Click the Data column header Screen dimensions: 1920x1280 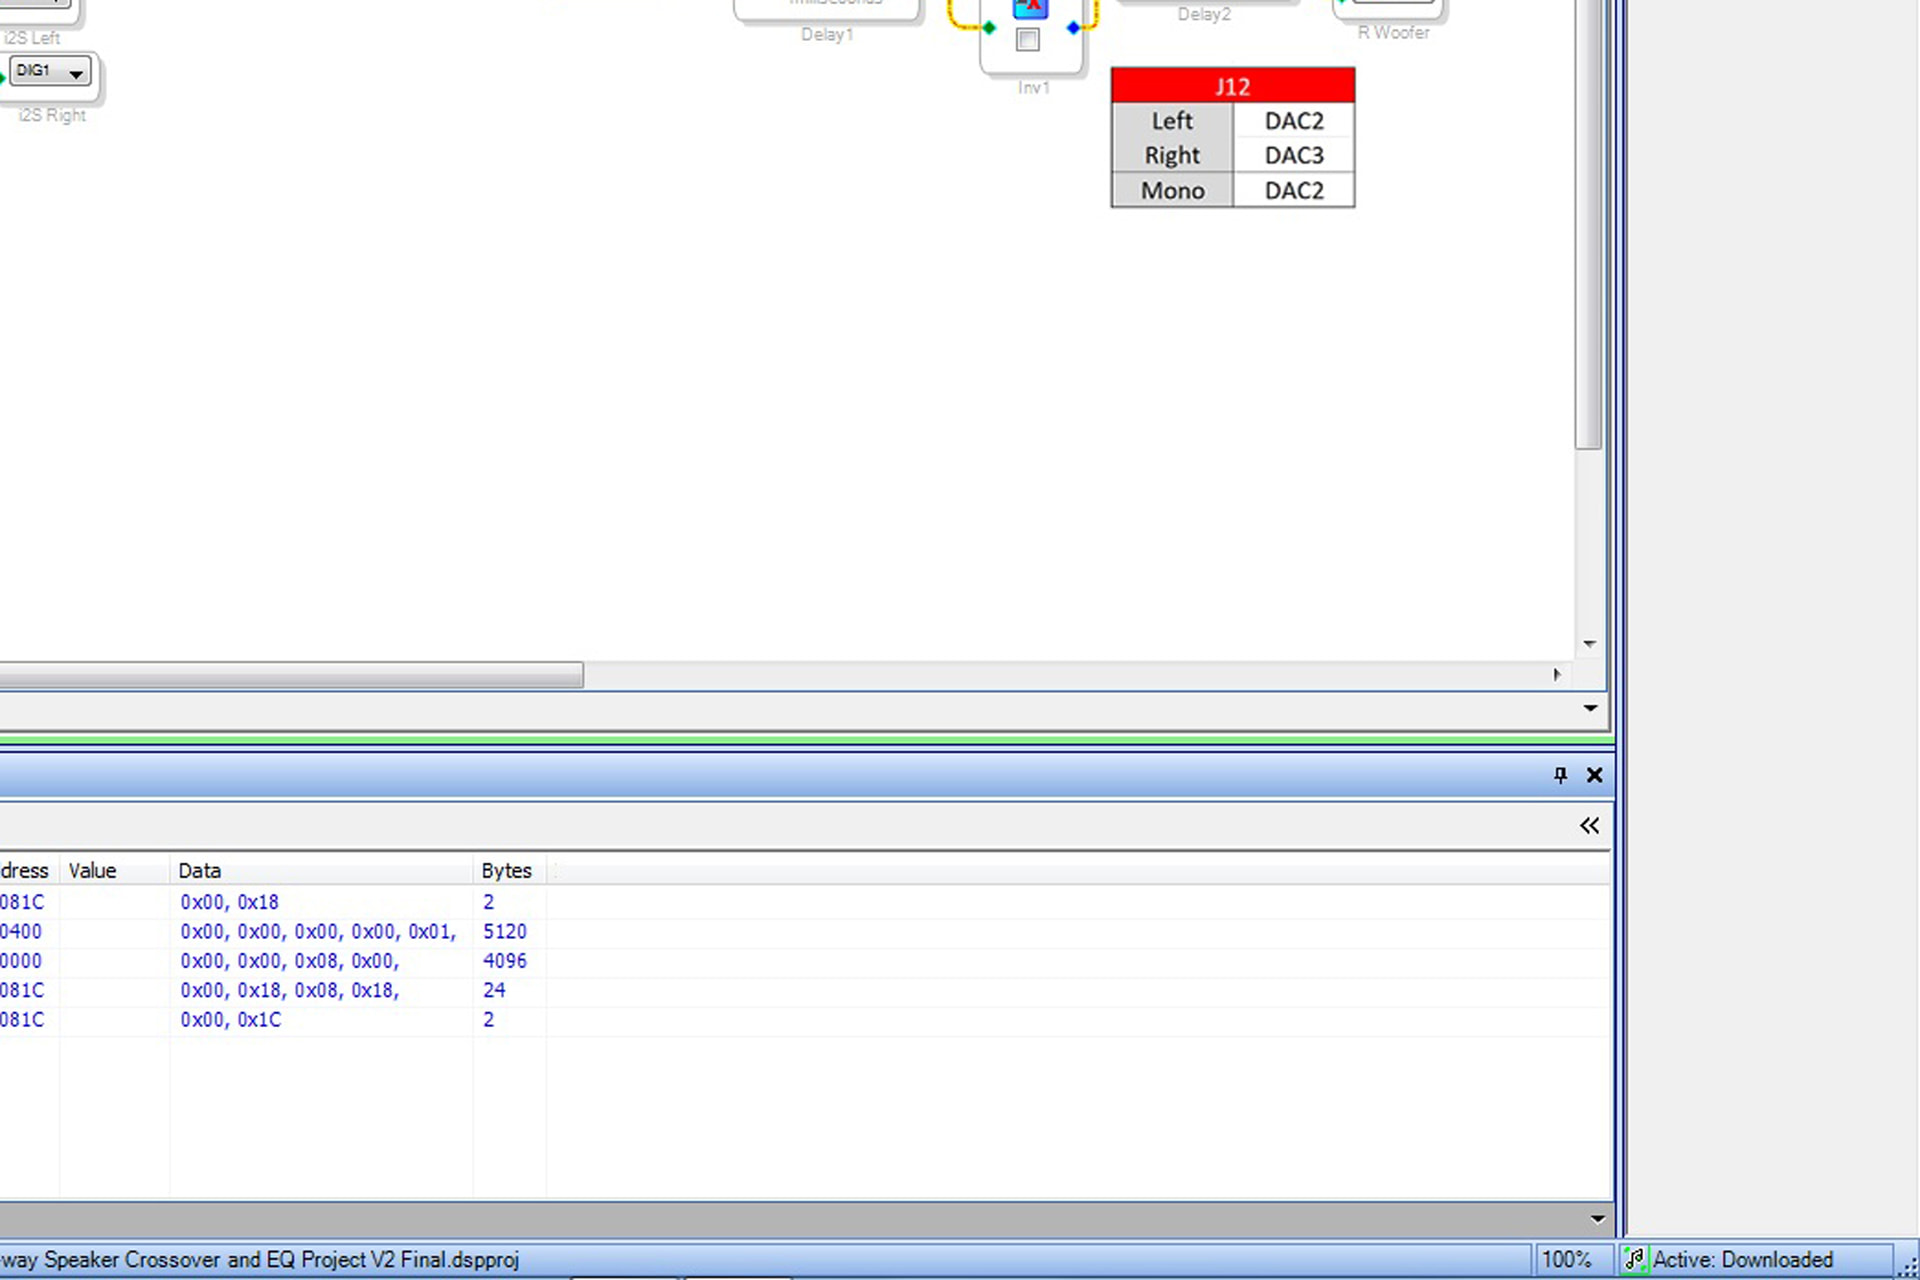click(x=200, y=870)
